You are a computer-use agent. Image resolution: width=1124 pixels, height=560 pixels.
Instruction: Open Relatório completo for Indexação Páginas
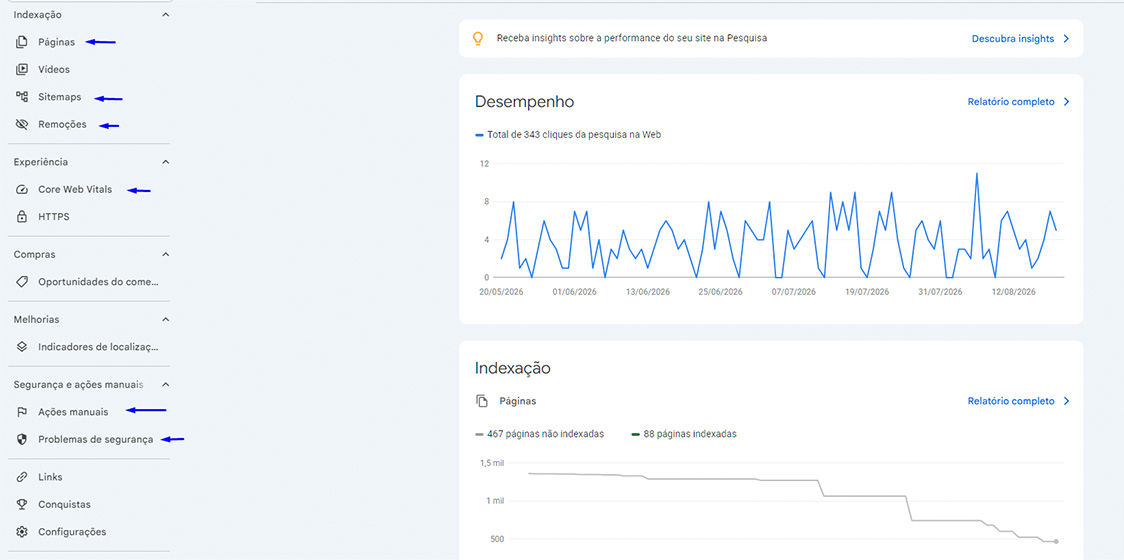1011,401
